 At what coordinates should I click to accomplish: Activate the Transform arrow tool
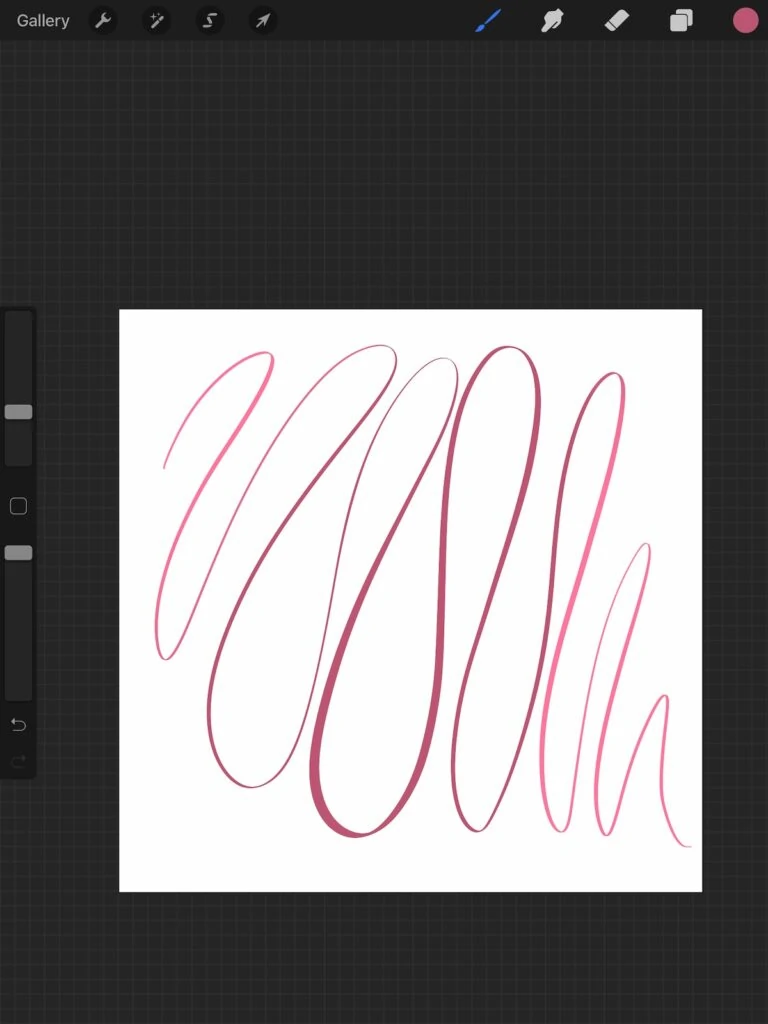263,21
